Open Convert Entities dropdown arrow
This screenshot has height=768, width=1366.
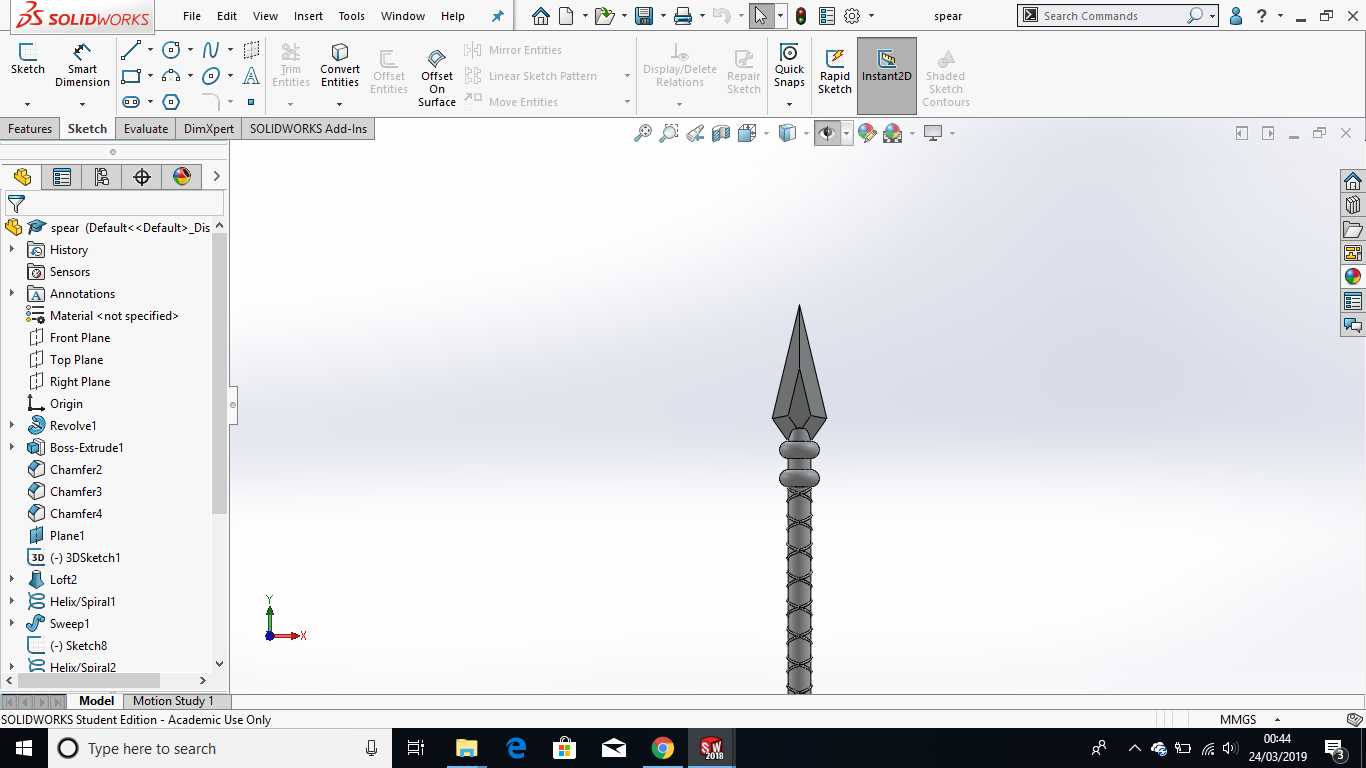coord(340,103)
